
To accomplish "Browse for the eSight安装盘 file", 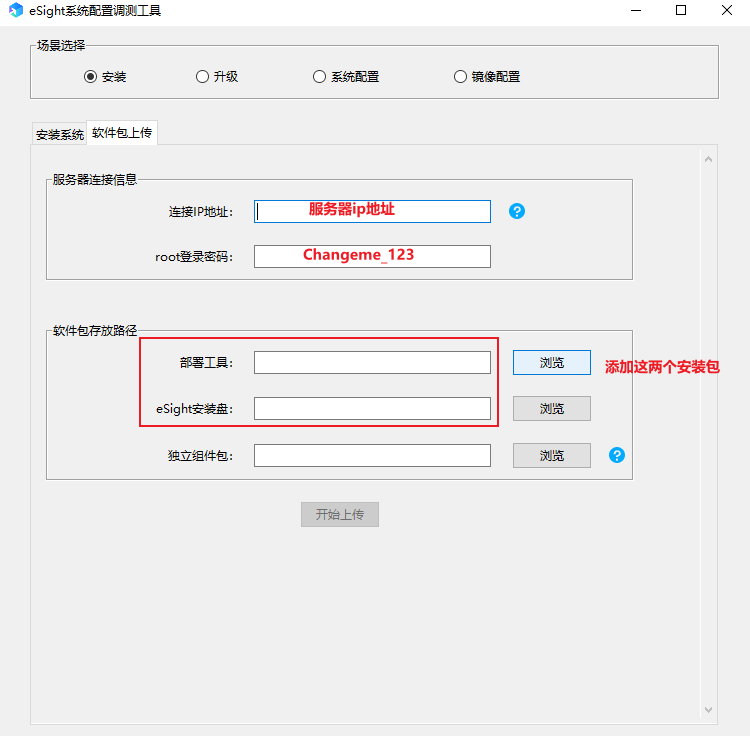I will (551, 408).
